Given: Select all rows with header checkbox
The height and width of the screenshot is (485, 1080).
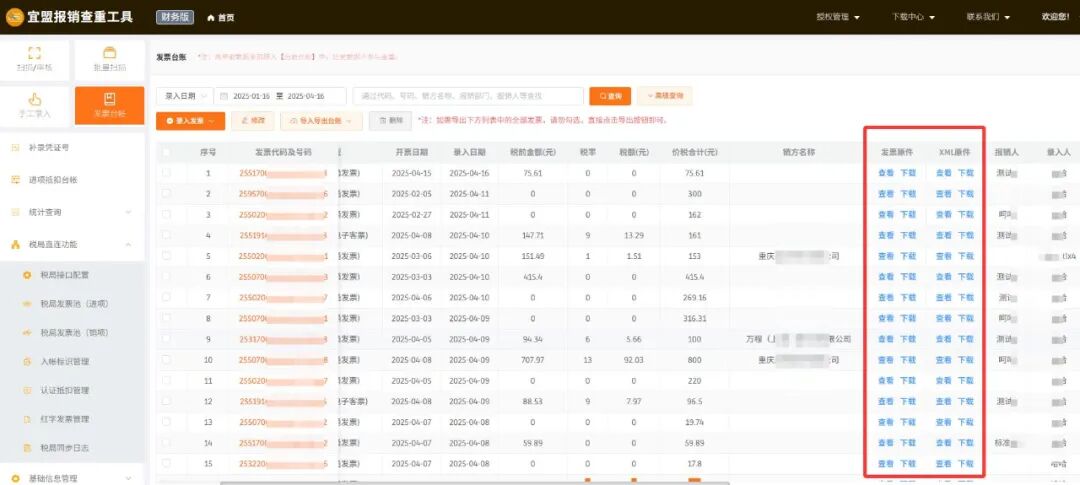Looking at the screenshot, I should [166, 152].
